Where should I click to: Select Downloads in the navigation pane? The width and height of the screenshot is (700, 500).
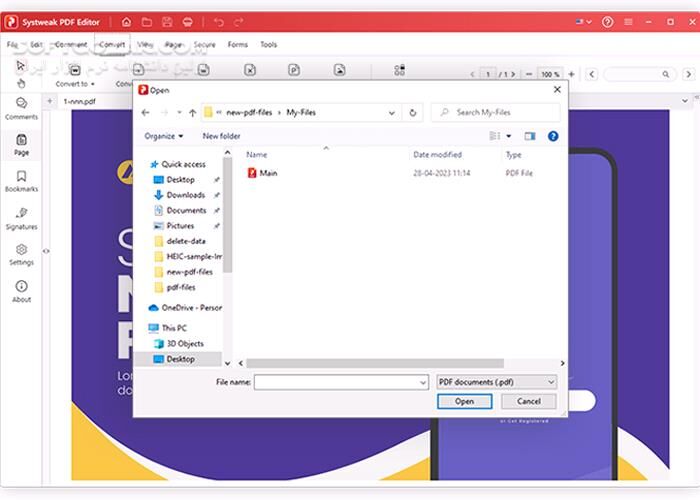click(181, 195)
